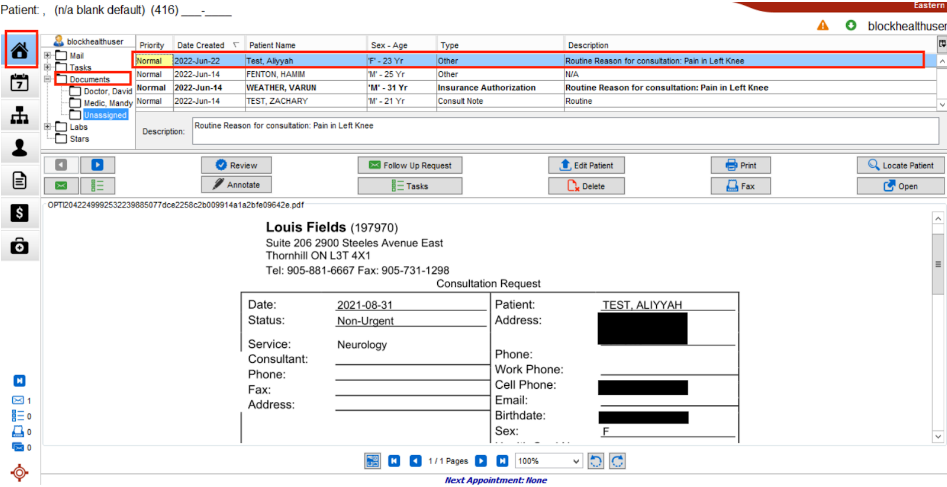
Task: Open the billing dollar sign sidebar icon
Action: click(20, 213)
